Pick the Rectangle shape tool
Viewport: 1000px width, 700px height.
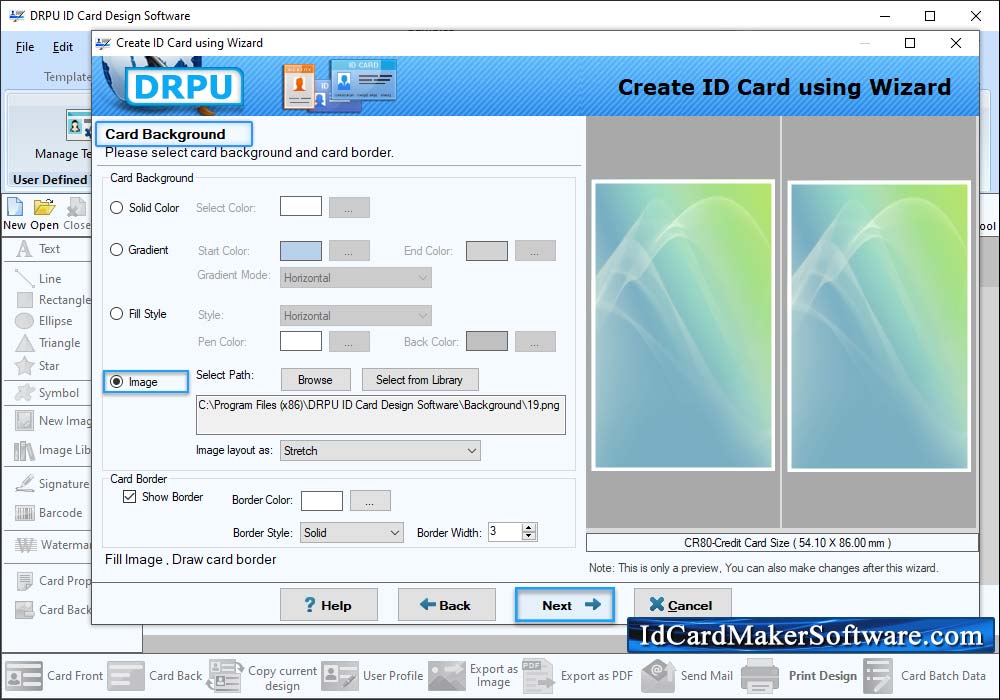(54, 300)
